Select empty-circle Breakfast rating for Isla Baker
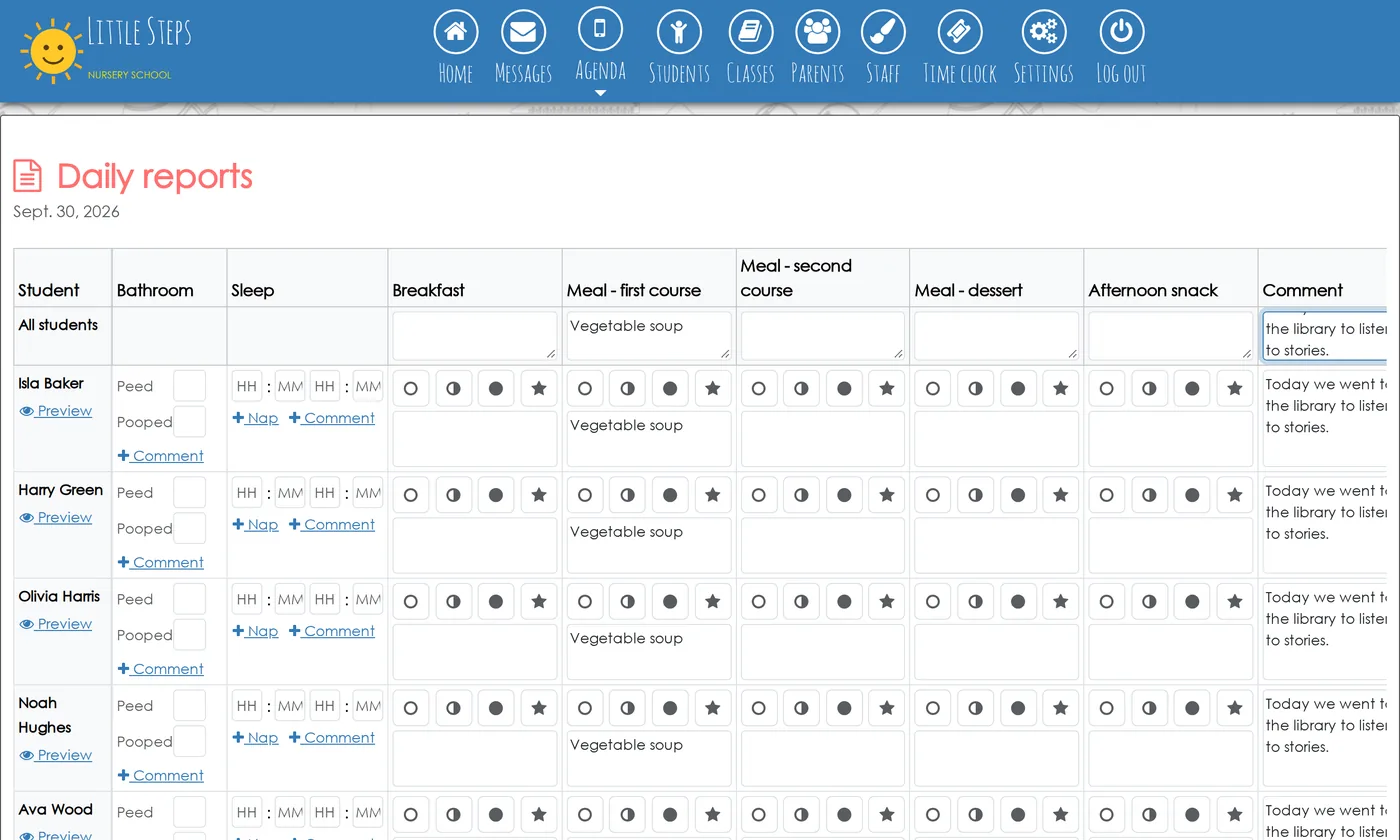1400x840 pixels. pos(410,388)
